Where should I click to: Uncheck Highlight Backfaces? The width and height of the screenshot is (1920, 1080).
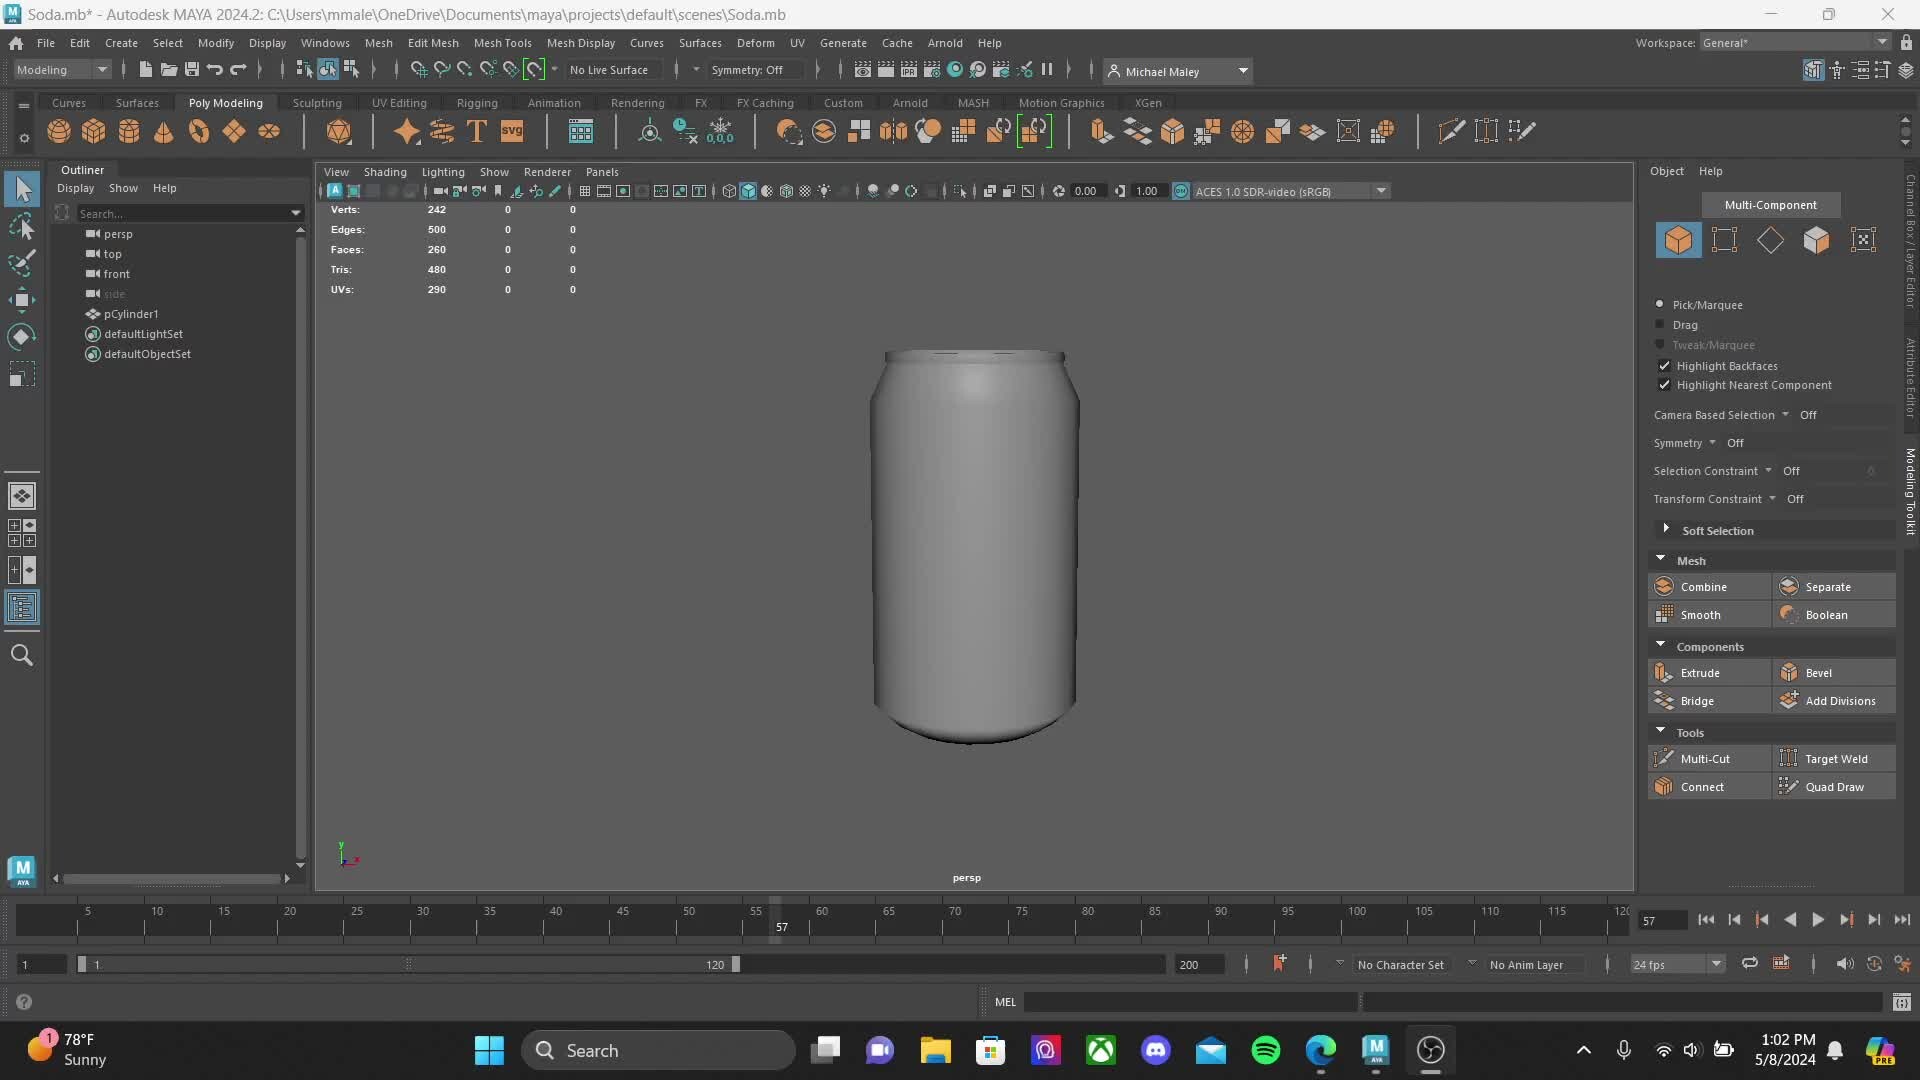point(1663,366)
